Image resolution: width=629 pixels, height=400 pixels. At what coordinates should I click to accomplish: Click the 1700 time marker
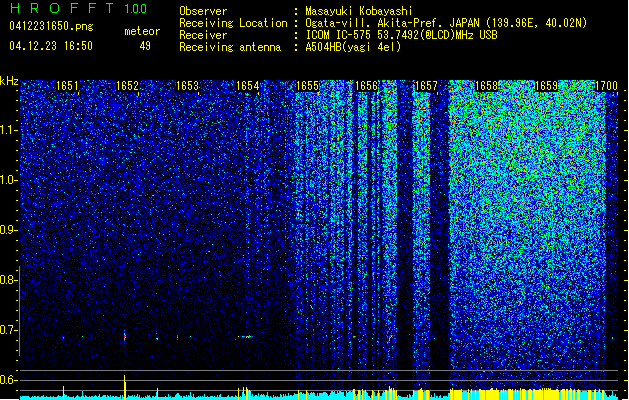click(606, 86)
